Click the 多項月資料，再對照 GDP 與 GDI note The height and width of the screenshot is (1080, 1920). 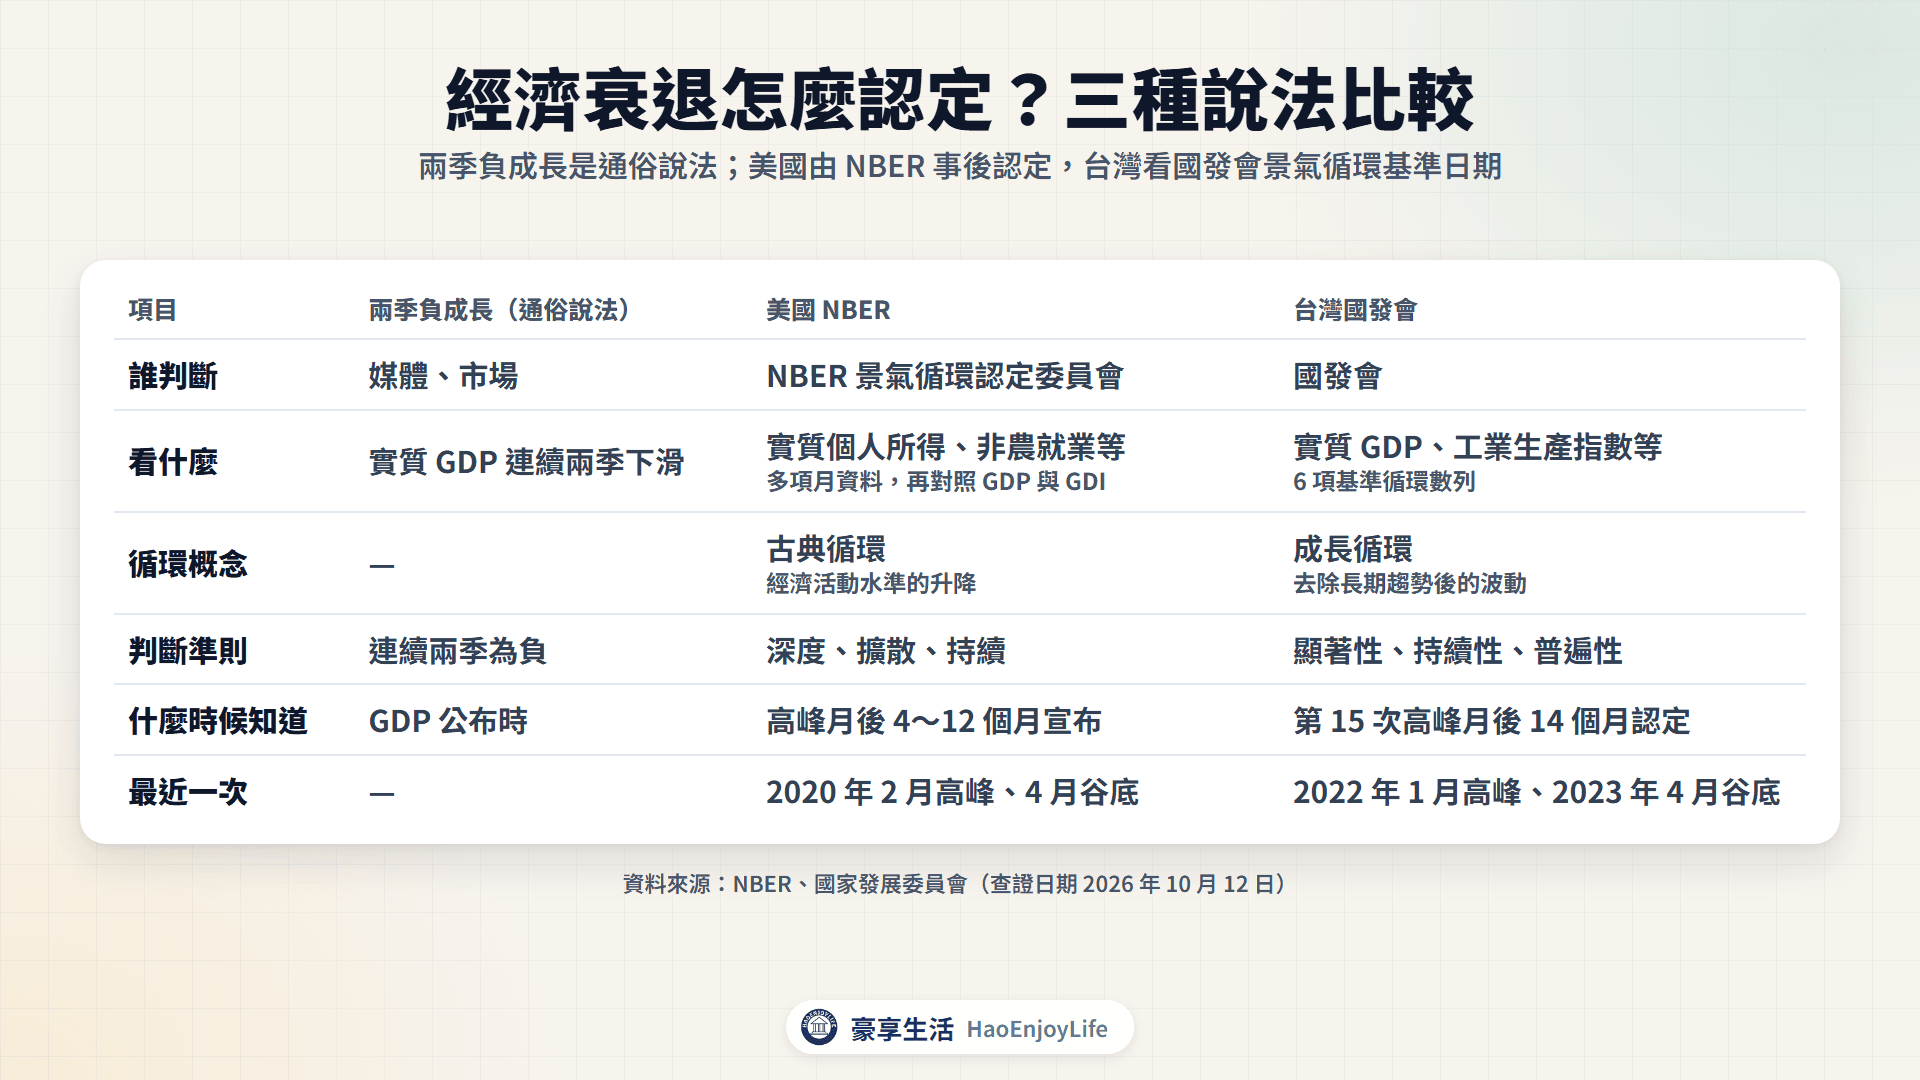(x=936, y=482)
